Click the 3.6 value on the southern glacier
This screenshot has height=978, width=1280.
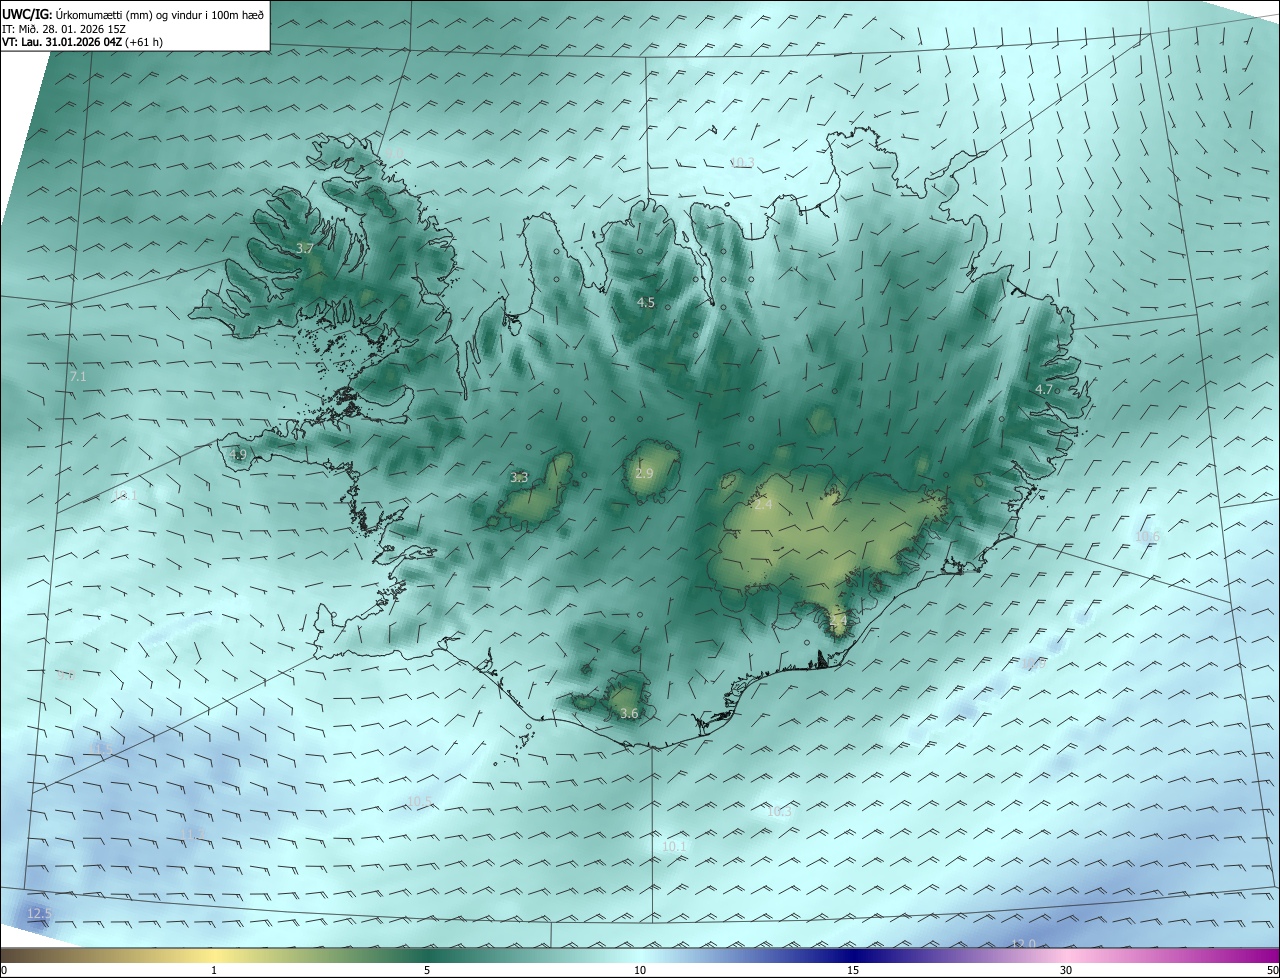pos(629,714)
